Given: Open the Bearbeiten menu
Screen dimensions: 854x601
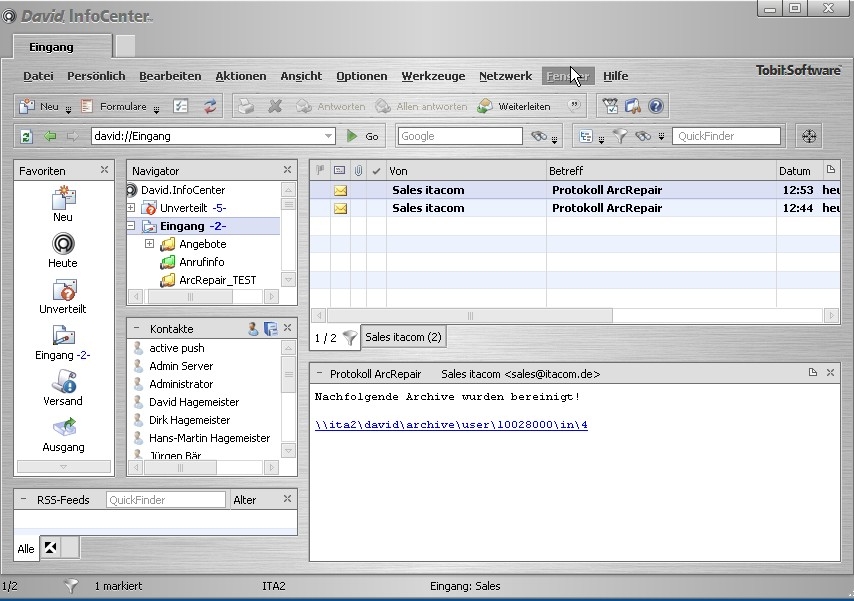Looking at the screenshot, I should pos(170,76).
